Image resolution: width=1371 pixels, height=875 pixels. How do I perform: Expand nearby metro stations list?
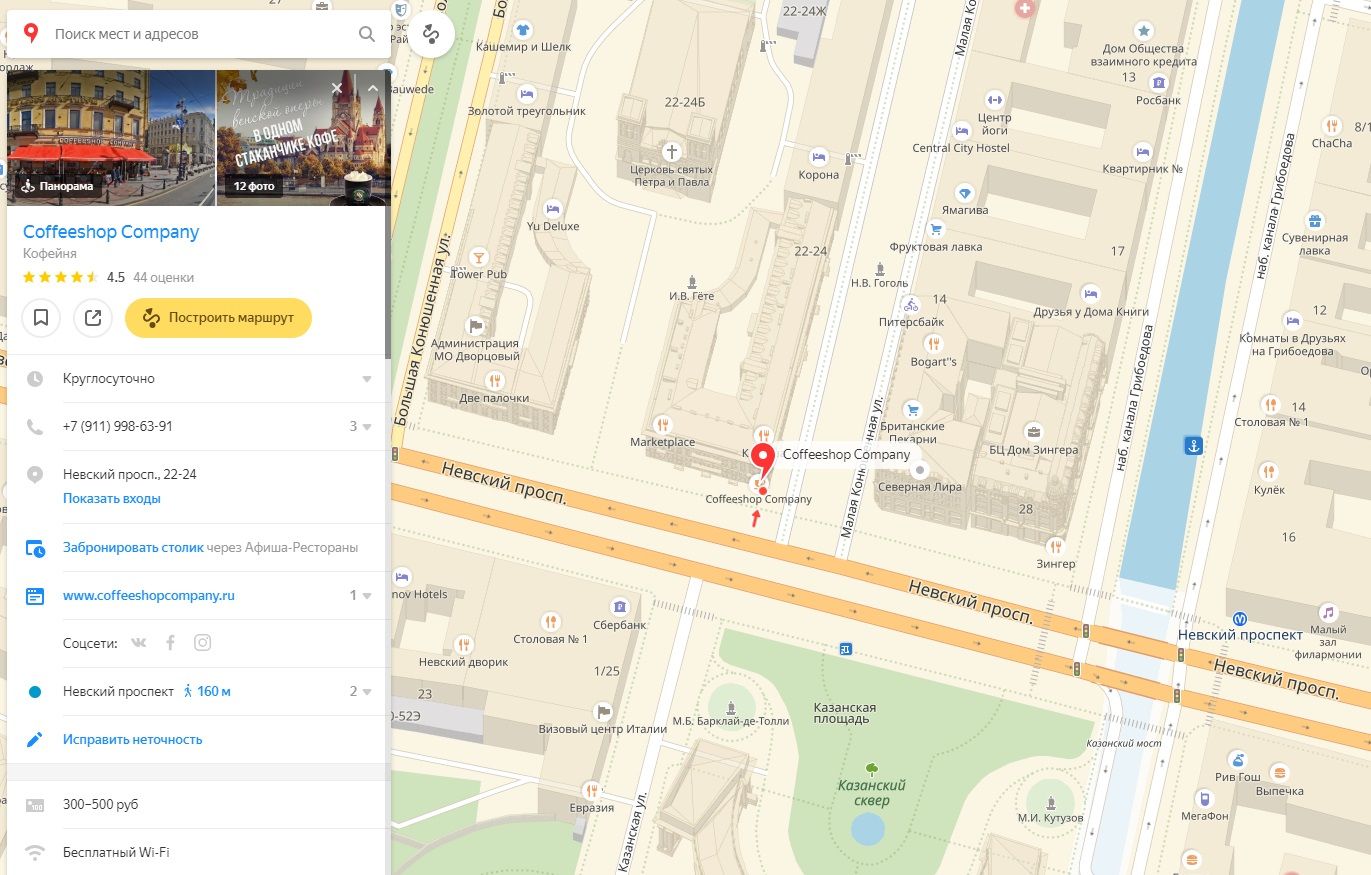point(366,692)
